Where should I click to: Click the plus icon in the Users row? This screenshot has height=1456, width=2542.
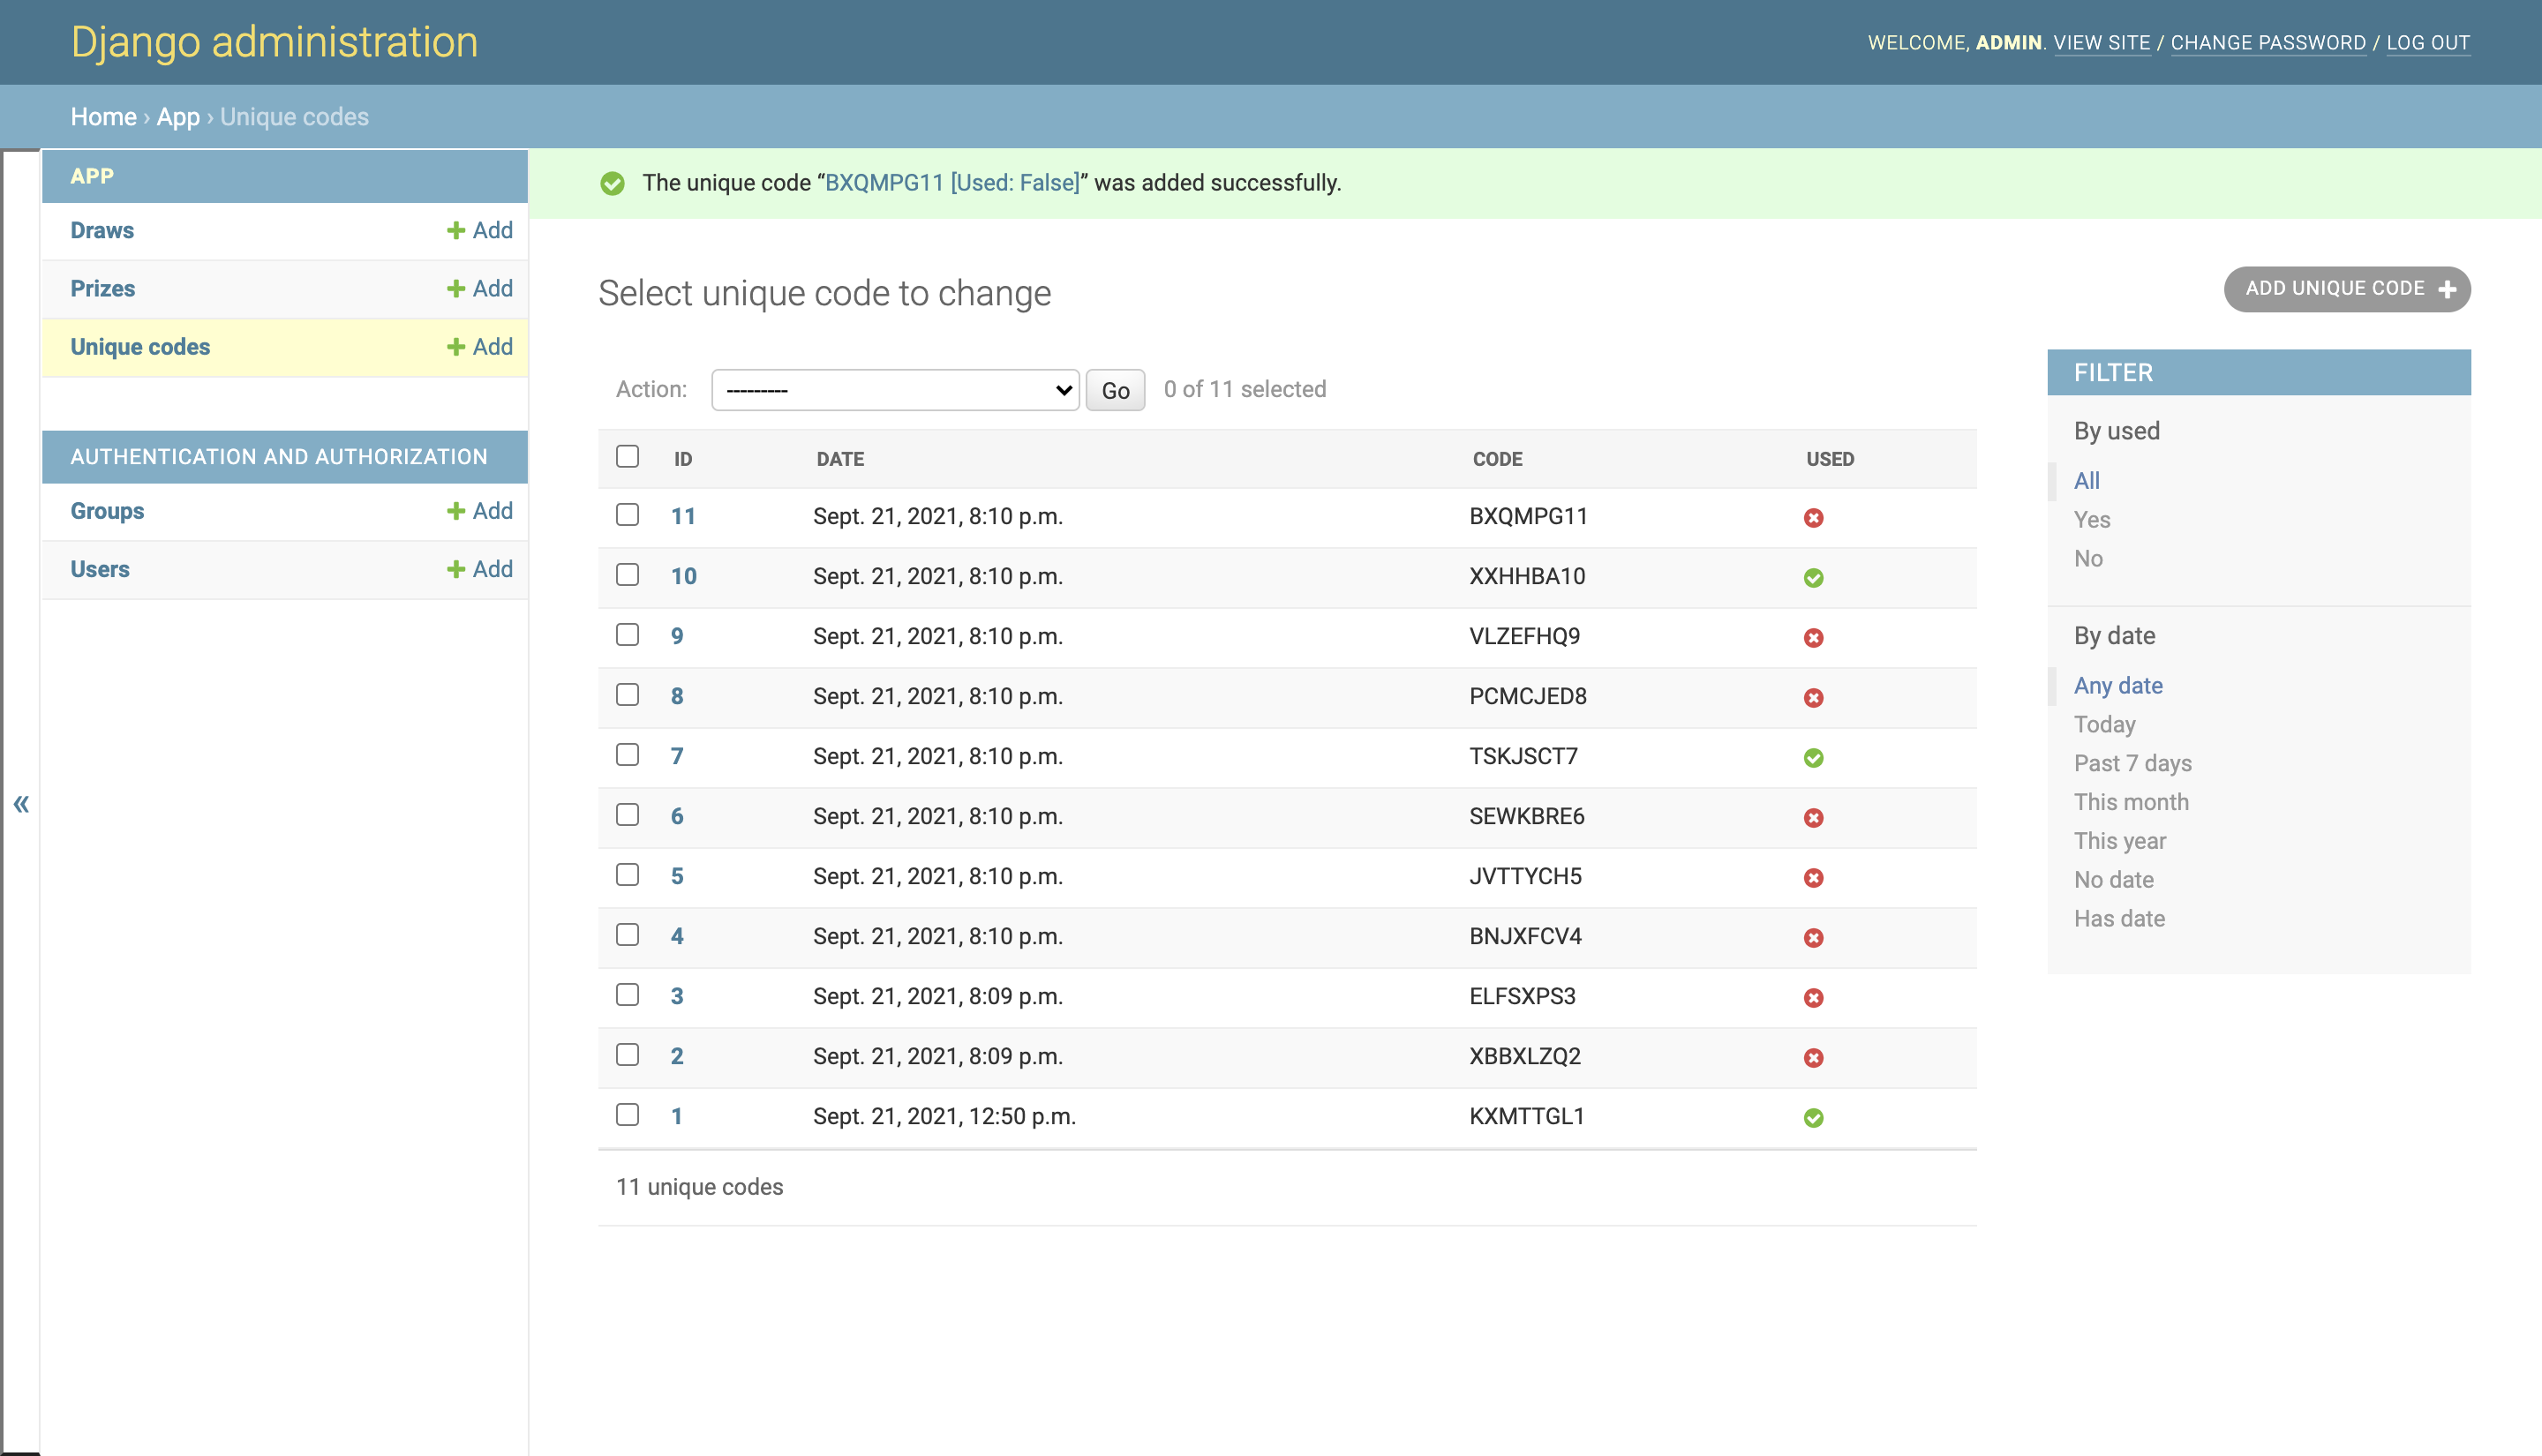coord(456,569)
